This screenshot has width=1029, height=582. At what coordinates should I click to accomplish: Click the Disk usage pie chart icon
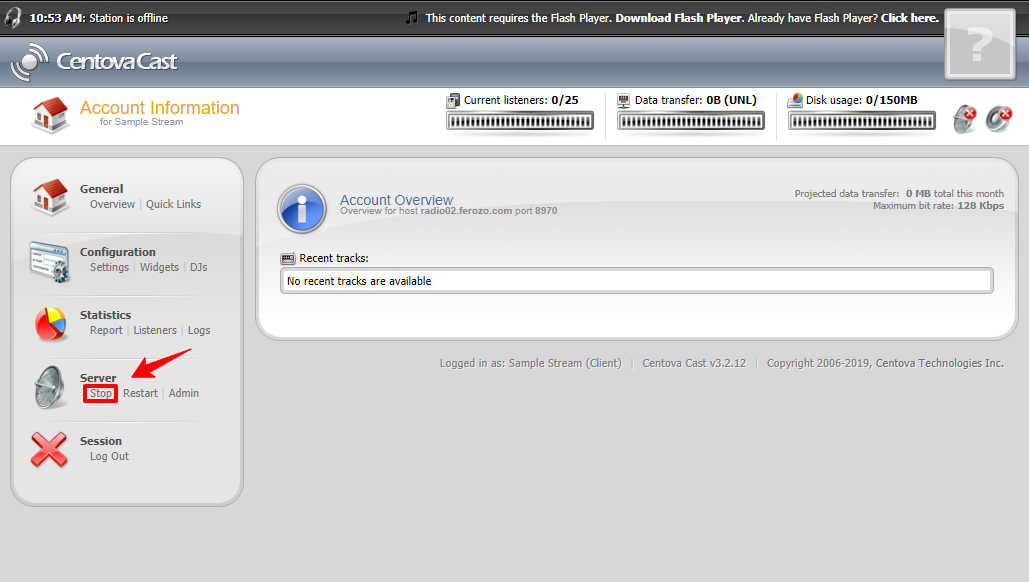pos(795,100)
